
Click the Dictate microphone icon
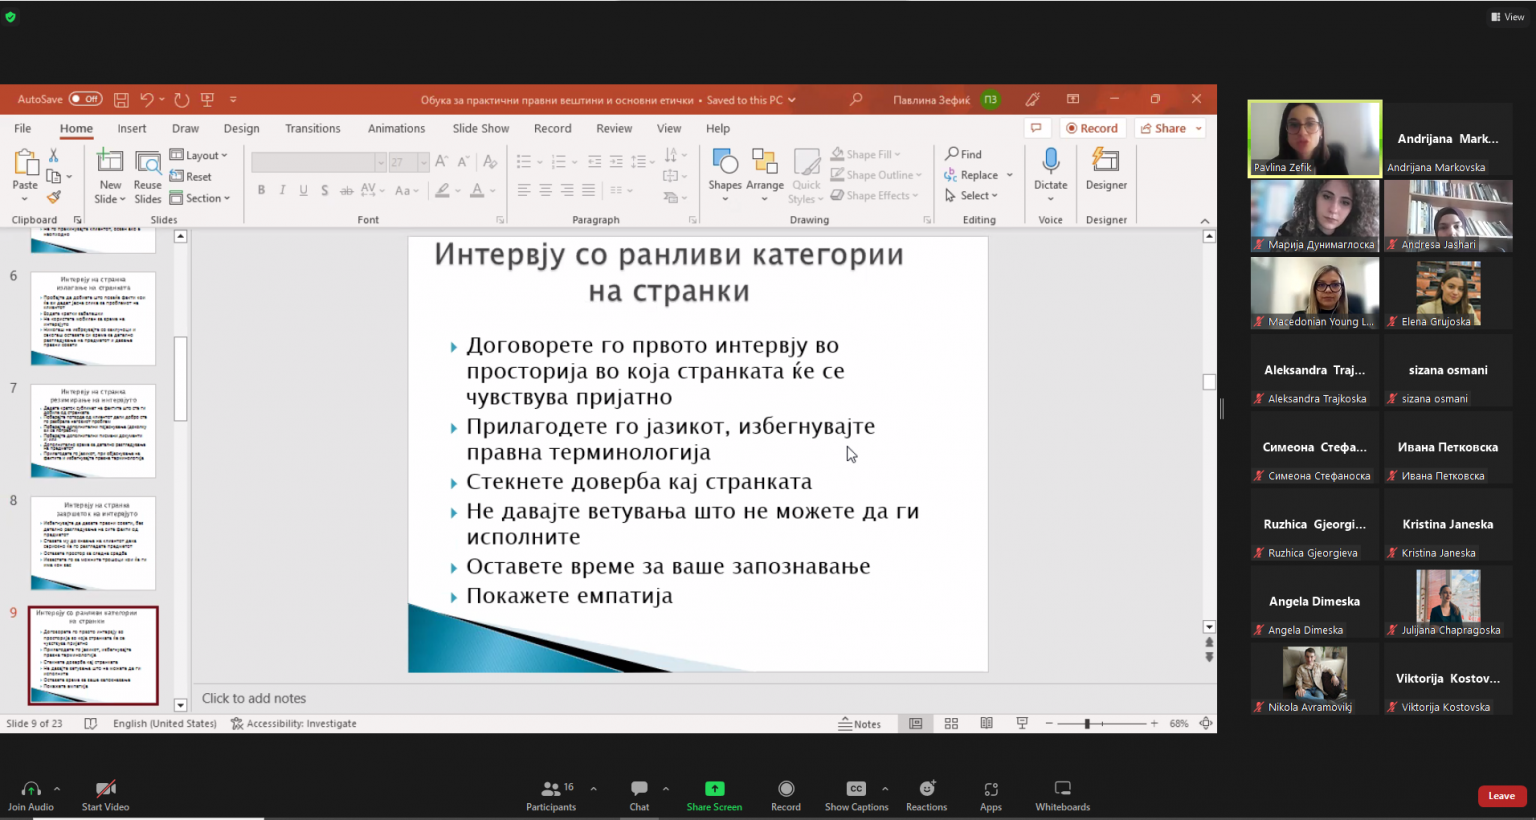tap(1050, 161)
